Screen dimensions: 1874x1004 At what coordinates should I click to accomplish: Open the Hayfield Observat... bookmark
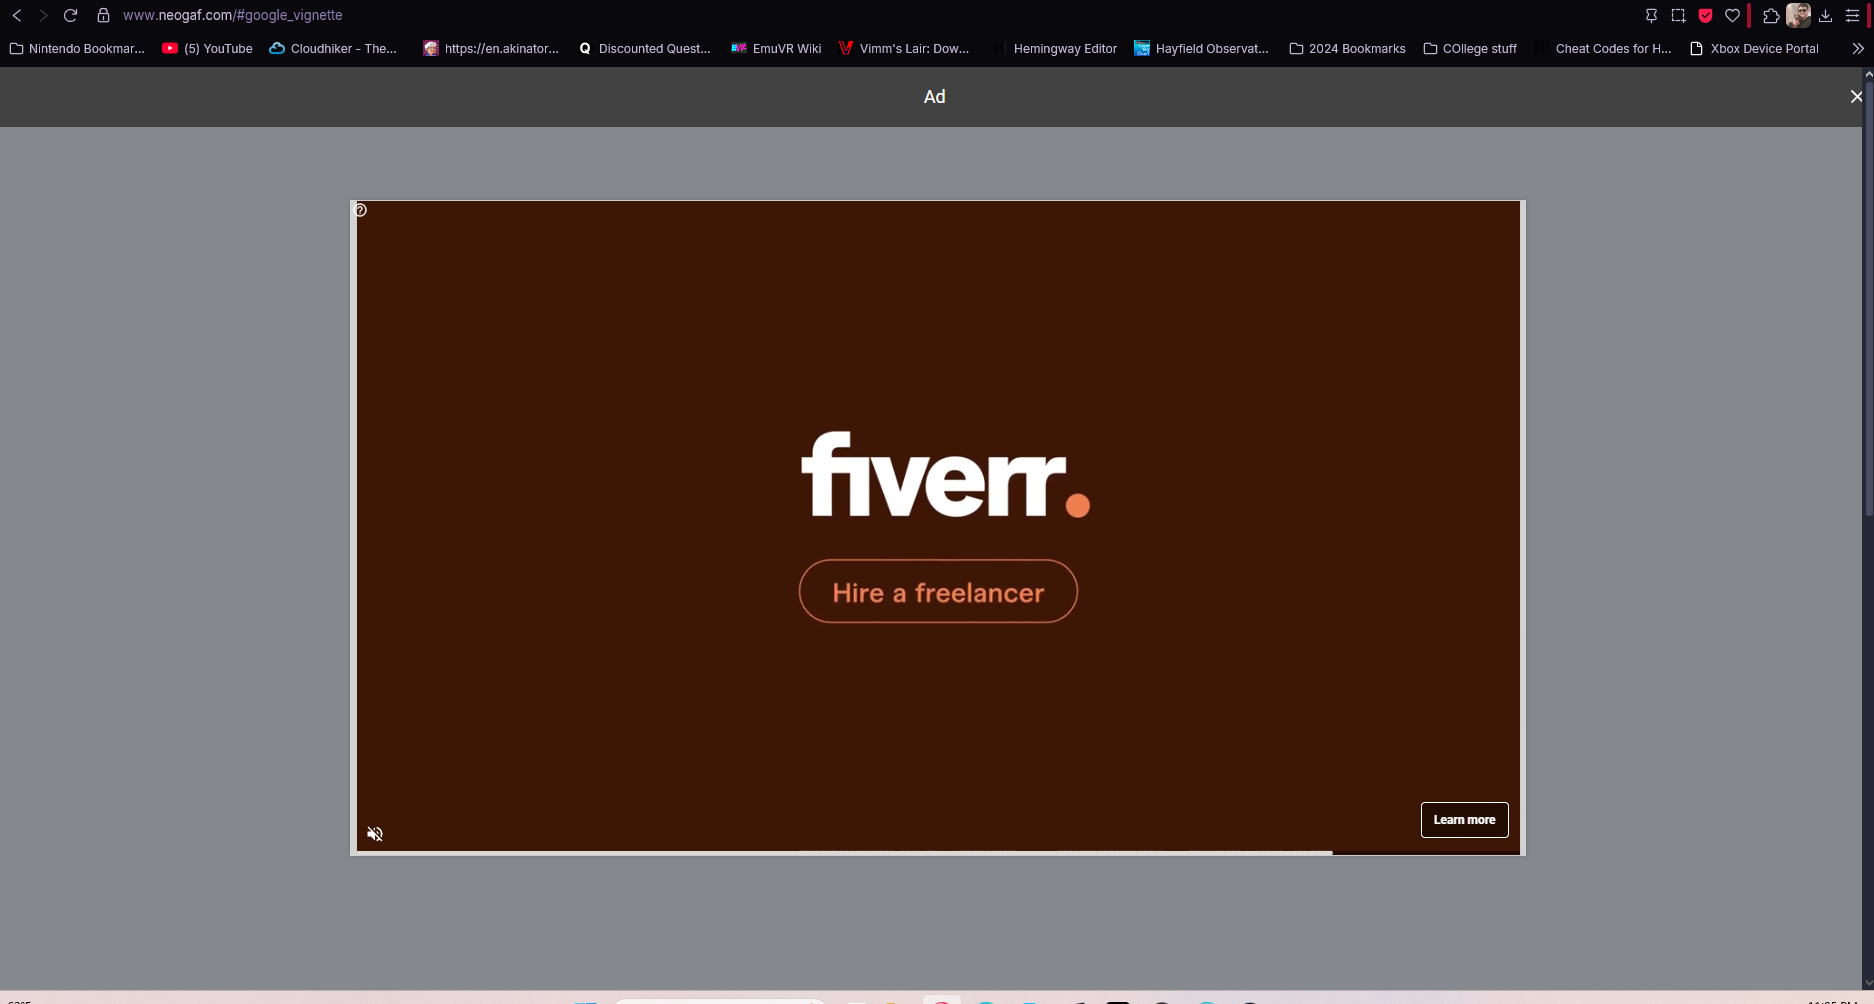pyautogui.click(x=1201, y=48)
